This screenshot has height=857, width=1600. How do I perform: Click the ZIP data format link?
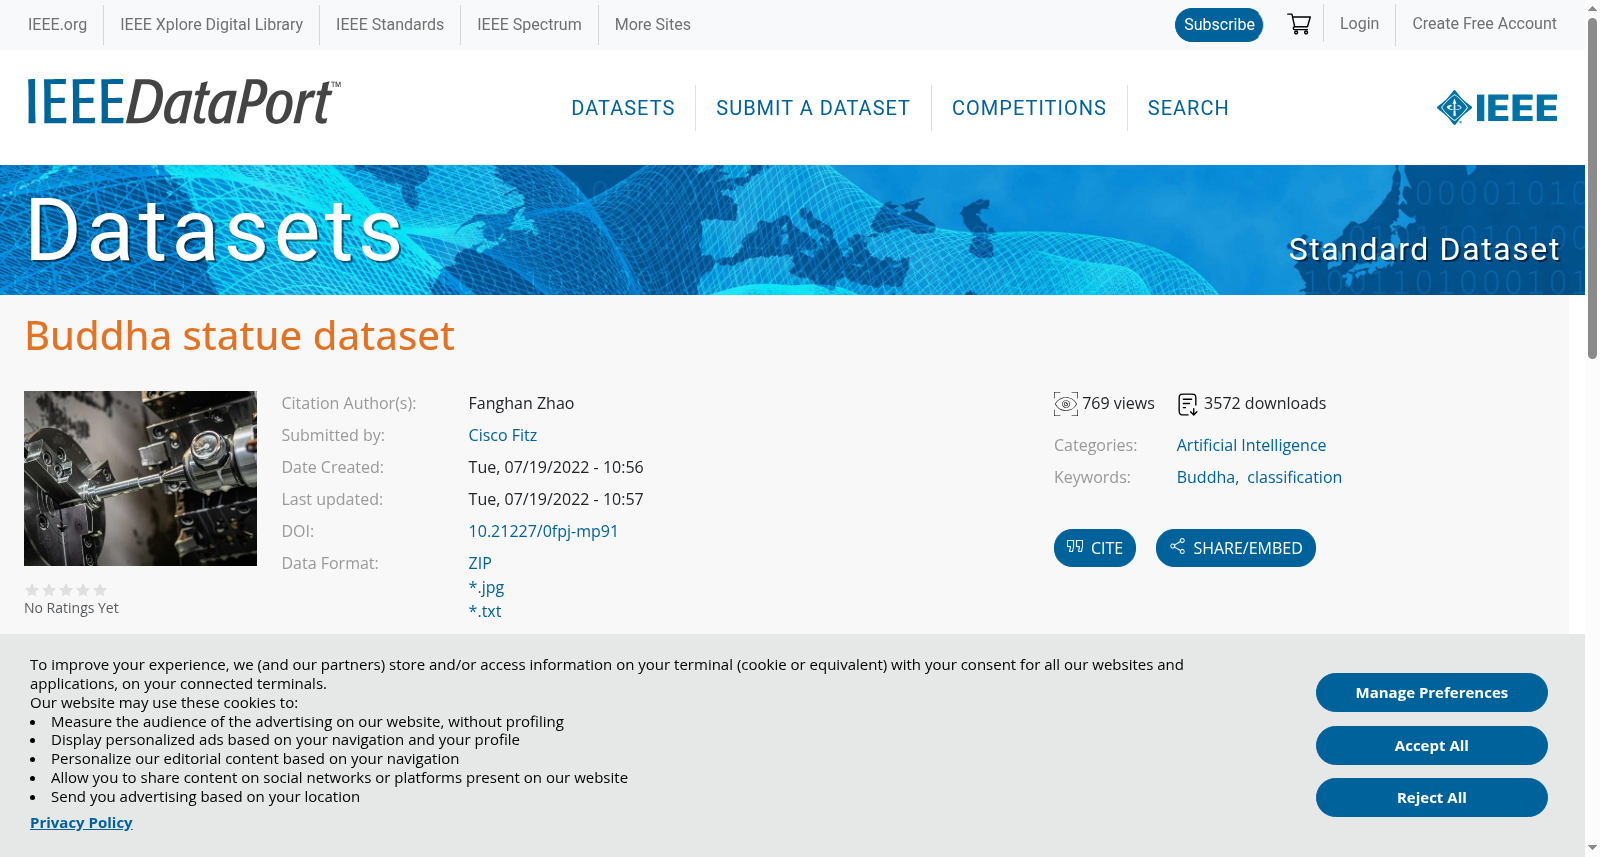click(480, 563)
